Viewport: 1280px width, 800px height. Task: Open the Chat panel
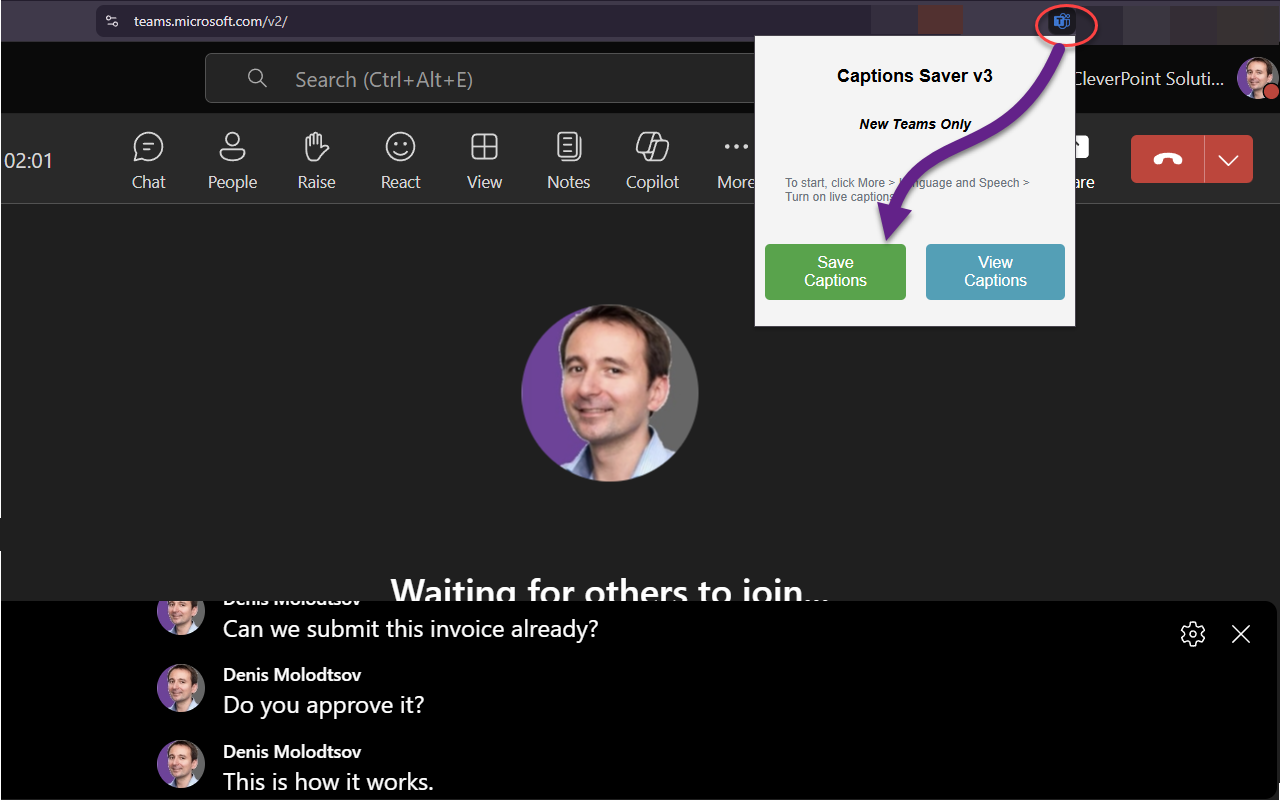[148, 160]
